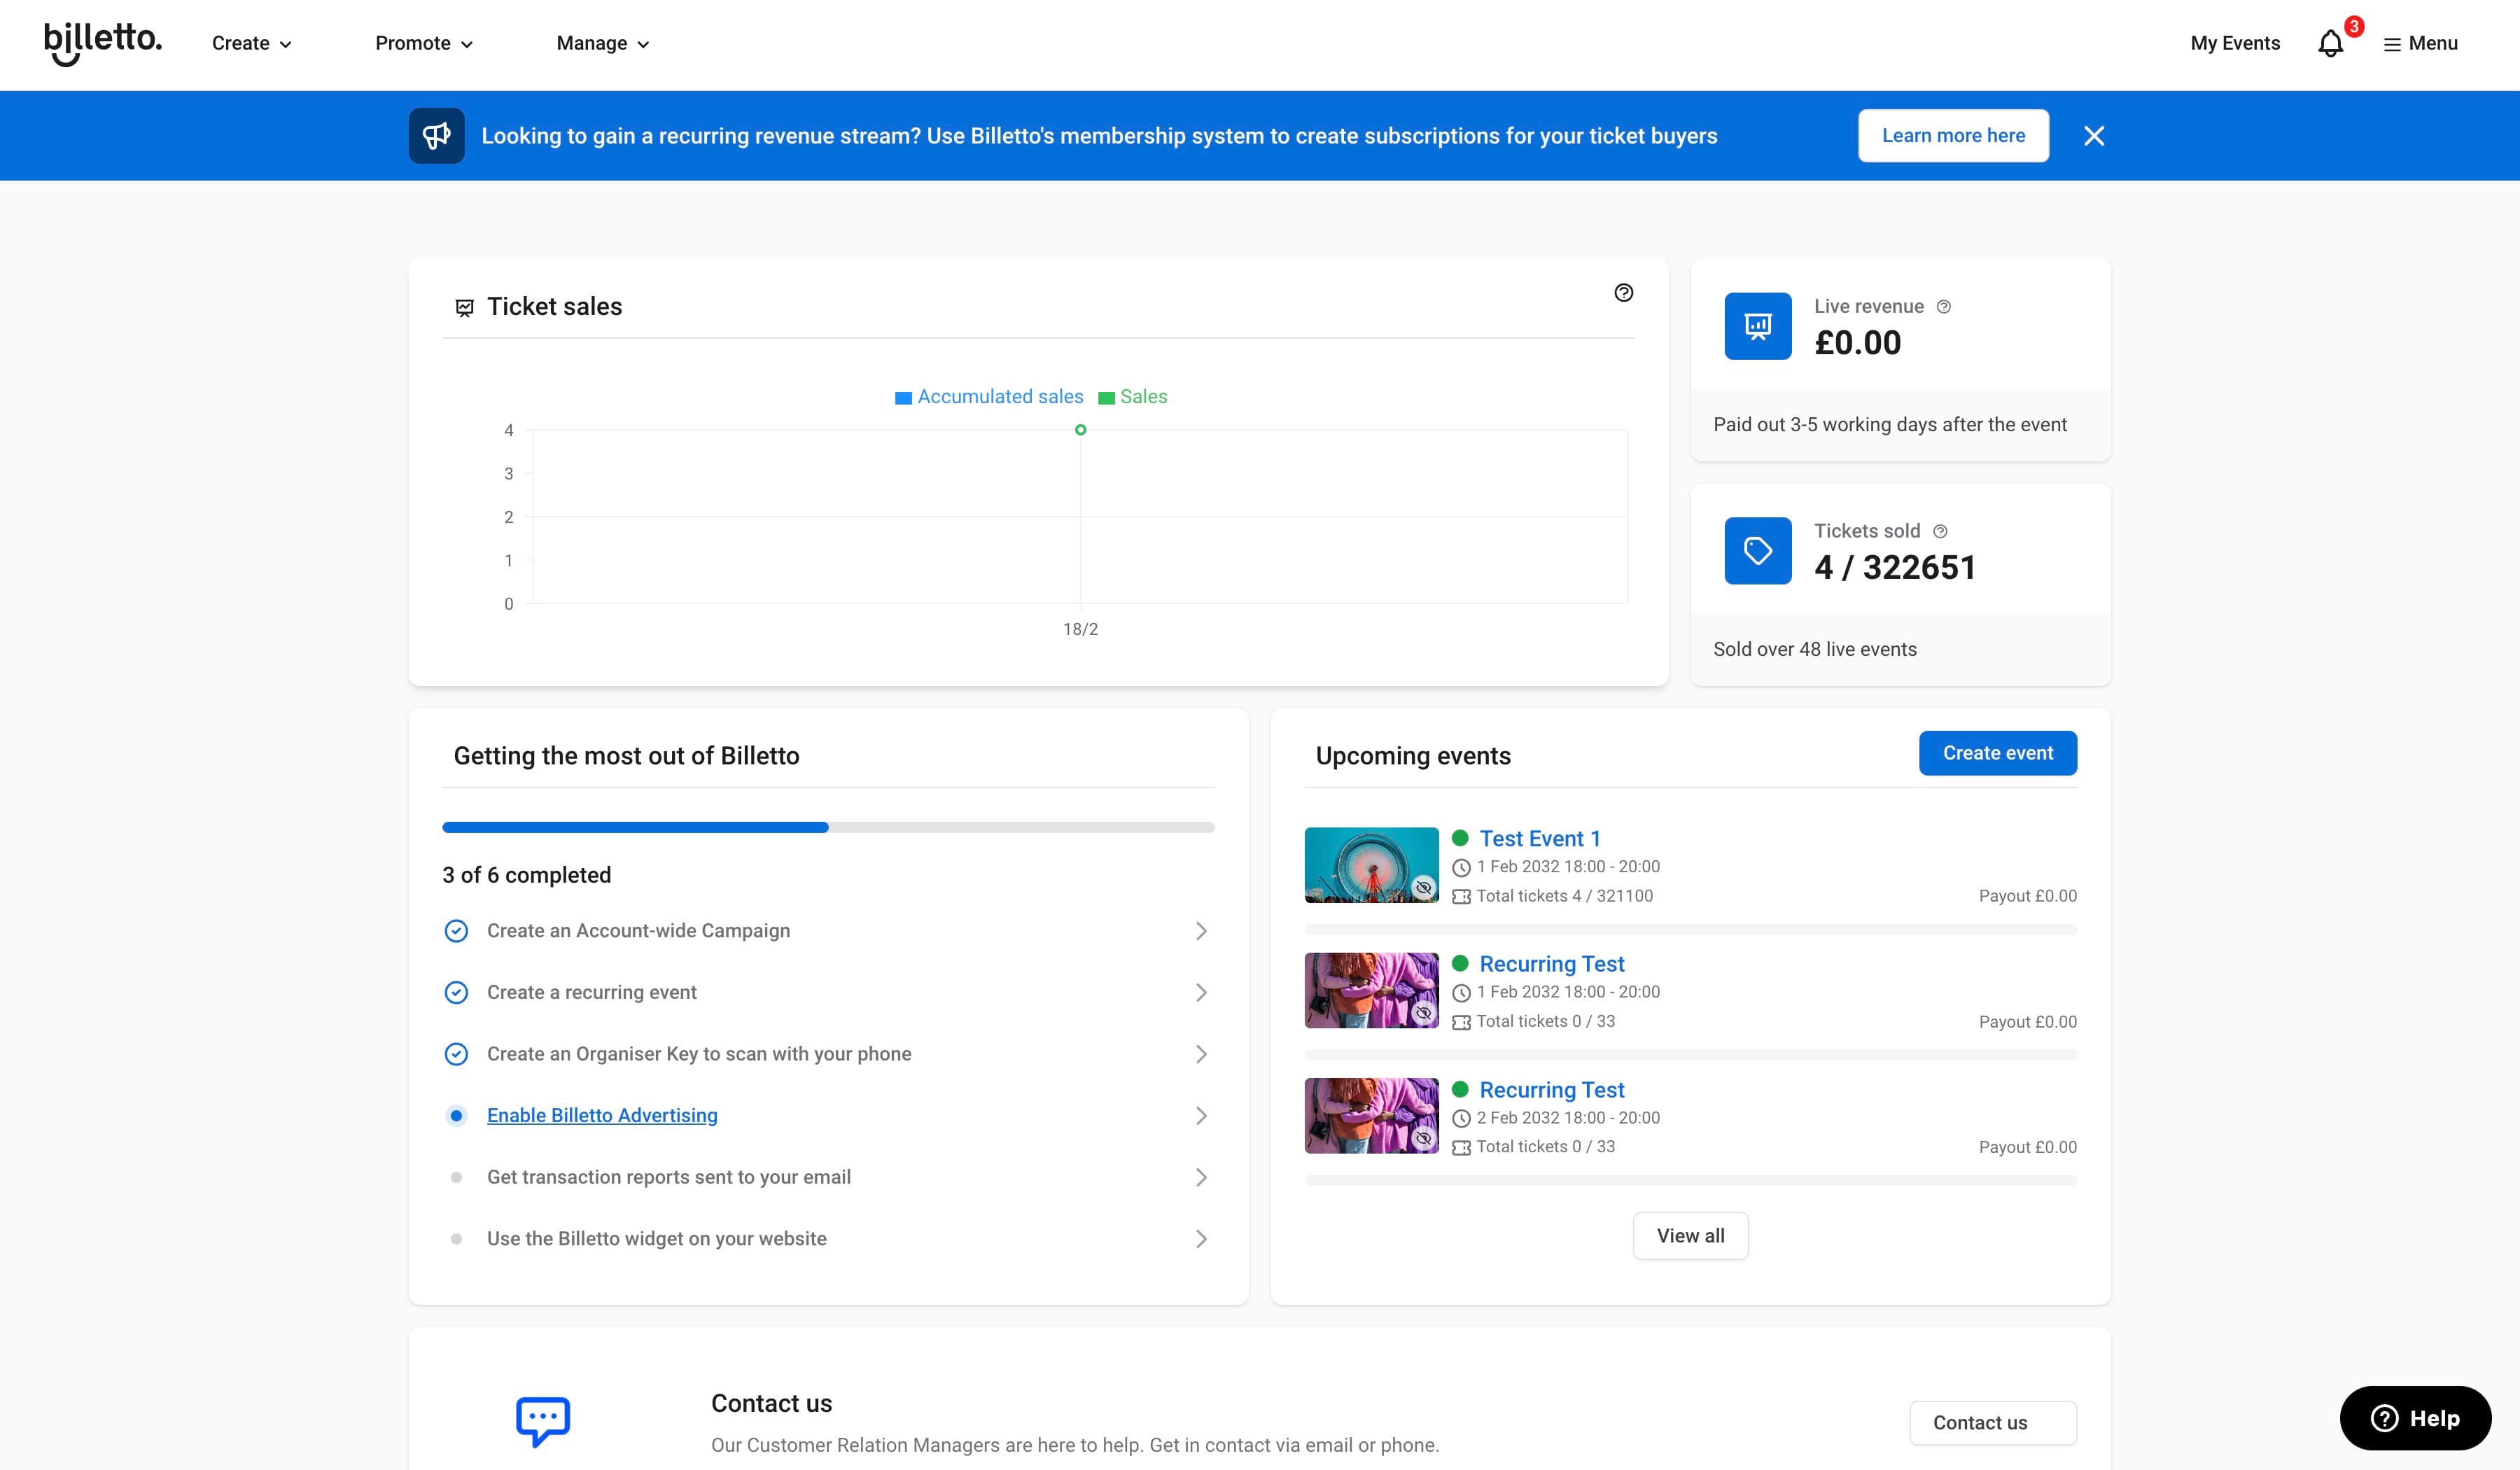
Task: Toggle Accumulated sales legend entry
Action: [x=989, y=397]
